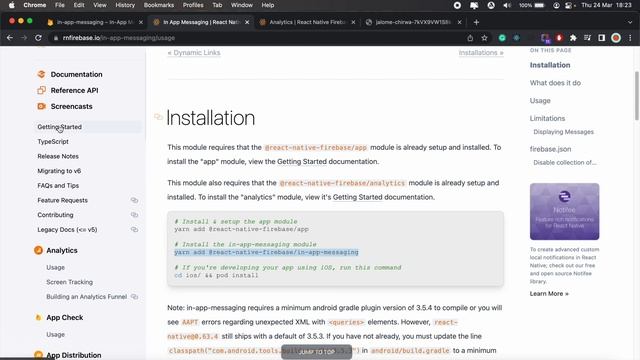Image resolution: width=640 pixels, height=360 pixels.
Task: Jump to Limitations in page contents
Action: click(x=547, y=118)
